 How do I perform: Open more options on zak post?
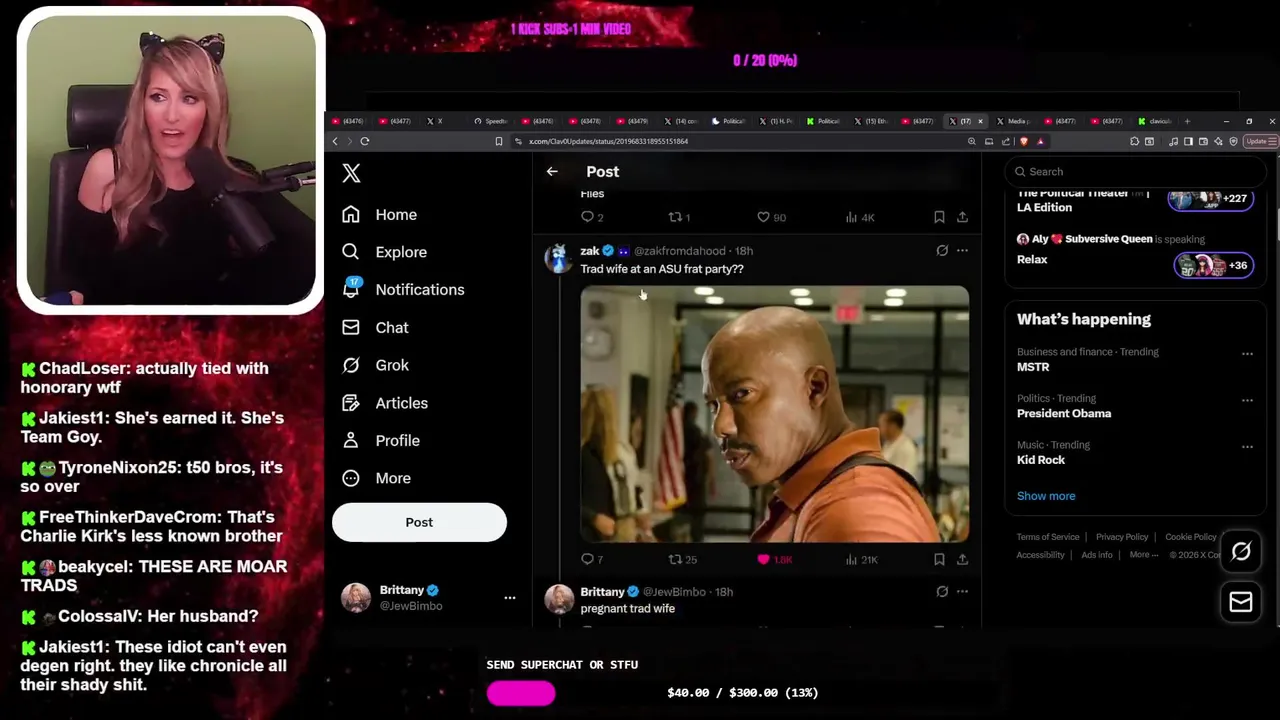[962, 251]
